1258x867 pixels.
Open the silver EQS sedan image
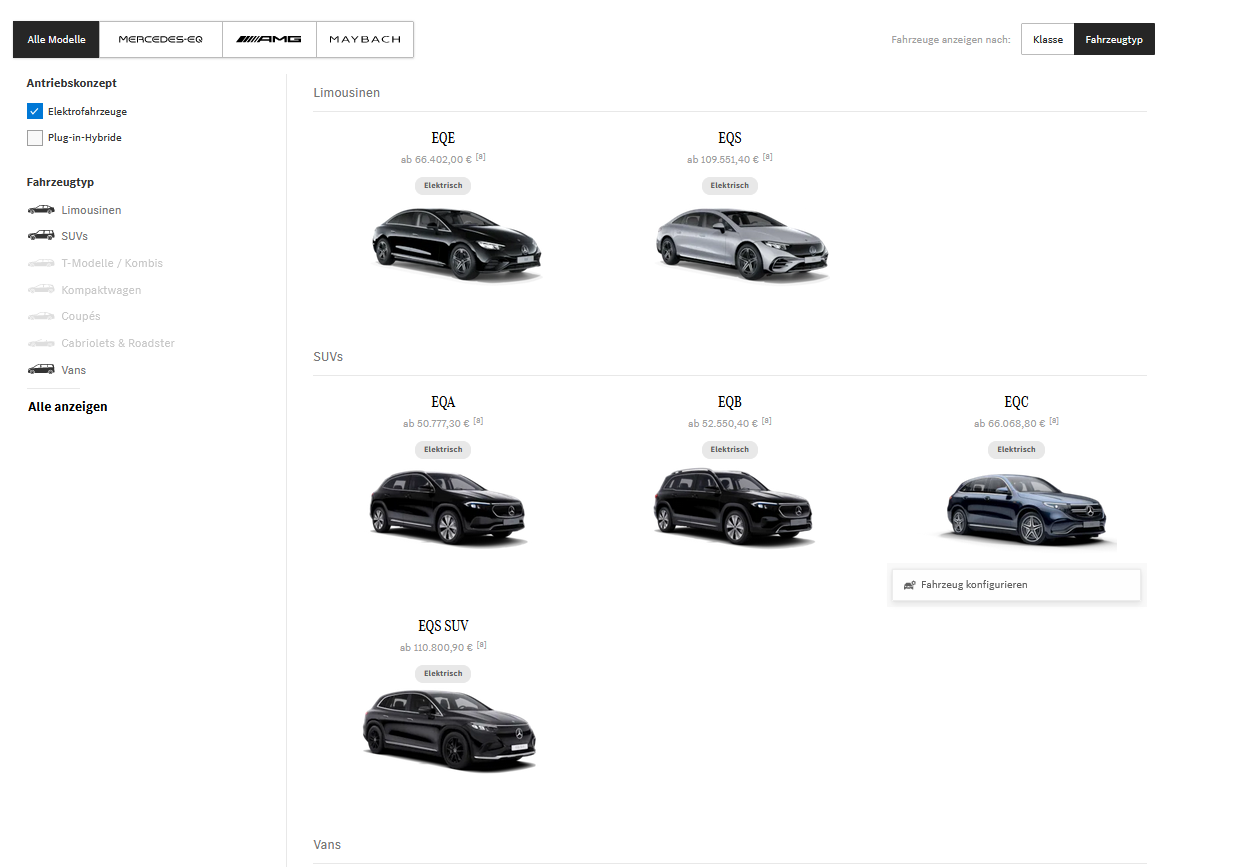[x=742, y=244]
